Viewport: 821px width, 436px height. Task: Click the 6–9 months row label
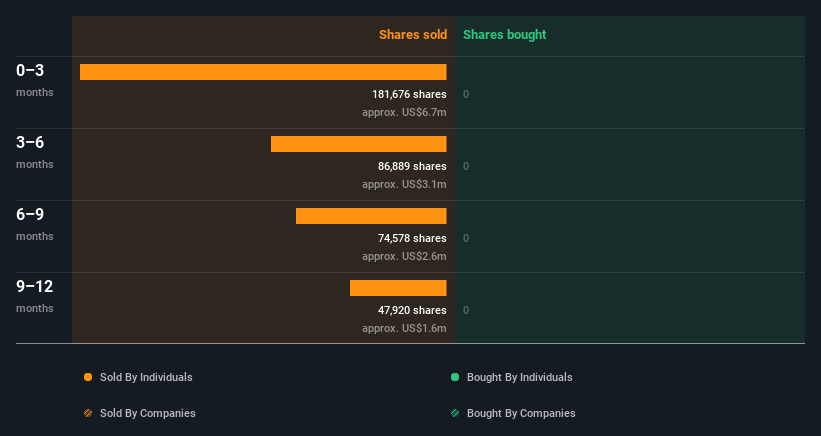click(35, 224)
